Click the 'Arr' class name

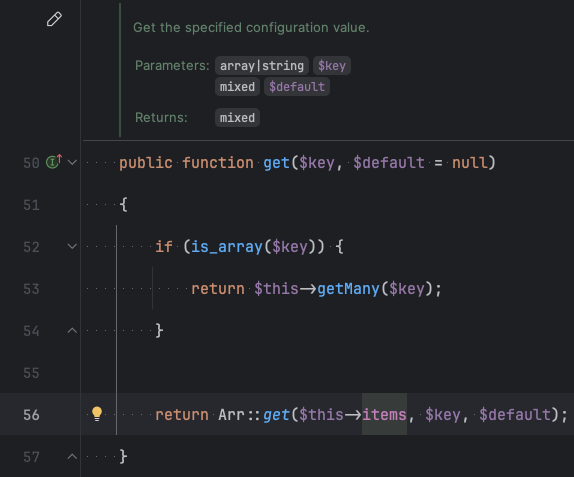coord(231,415)
